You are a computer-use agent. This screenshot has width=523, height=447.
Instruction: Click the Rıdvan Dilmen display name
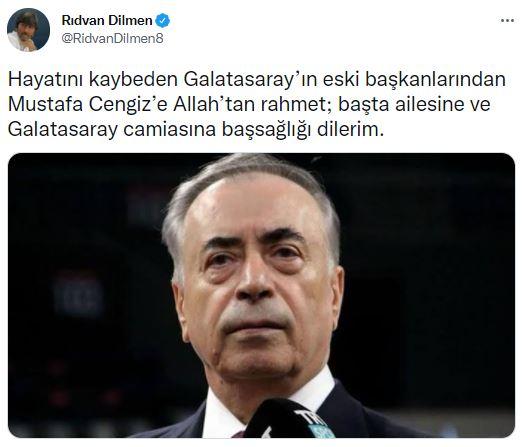[107, 21]
